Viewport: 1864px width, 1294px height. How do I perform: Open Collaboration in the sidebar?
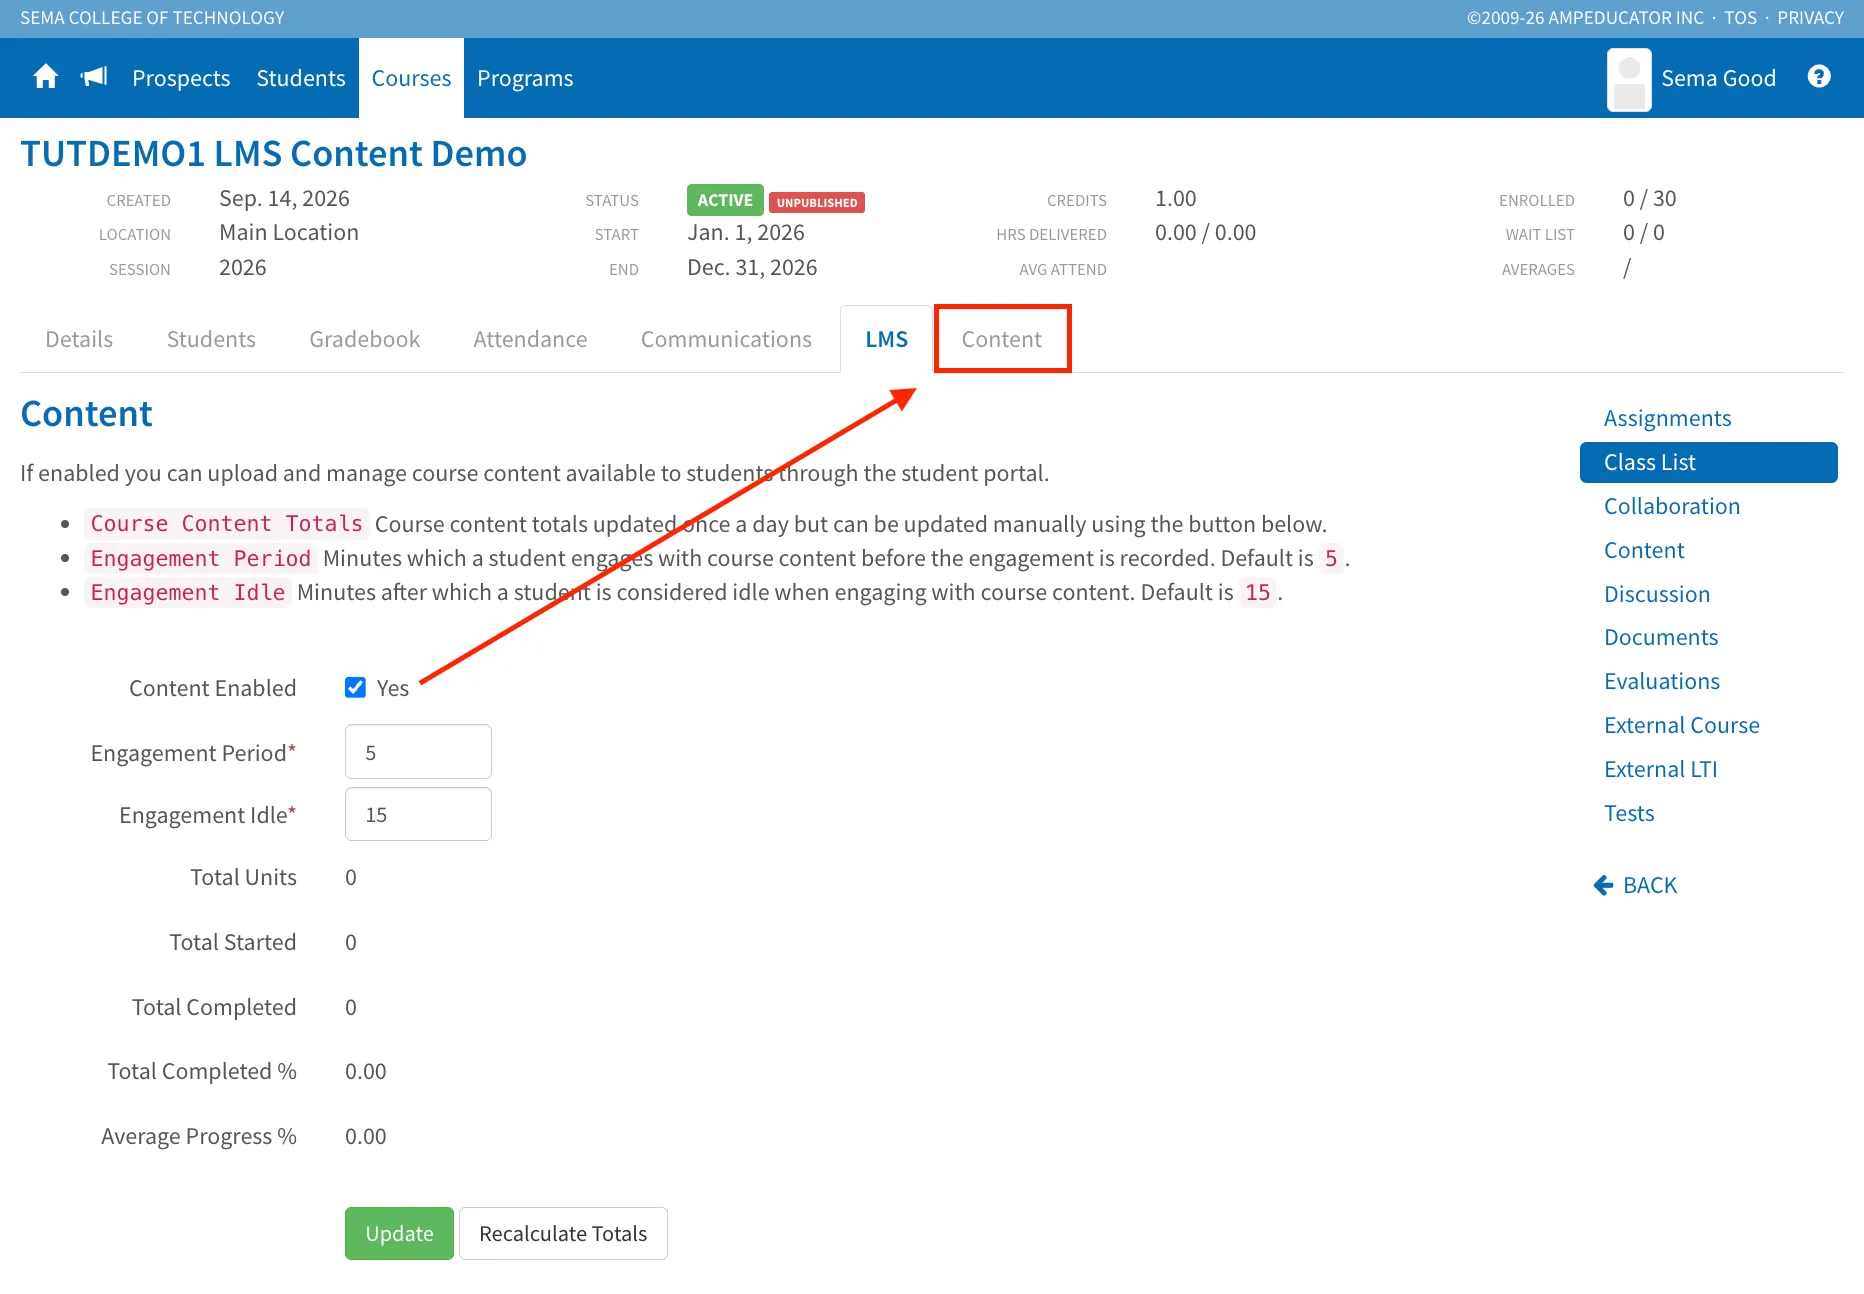pyautogui.click(x=1672, y=506)
